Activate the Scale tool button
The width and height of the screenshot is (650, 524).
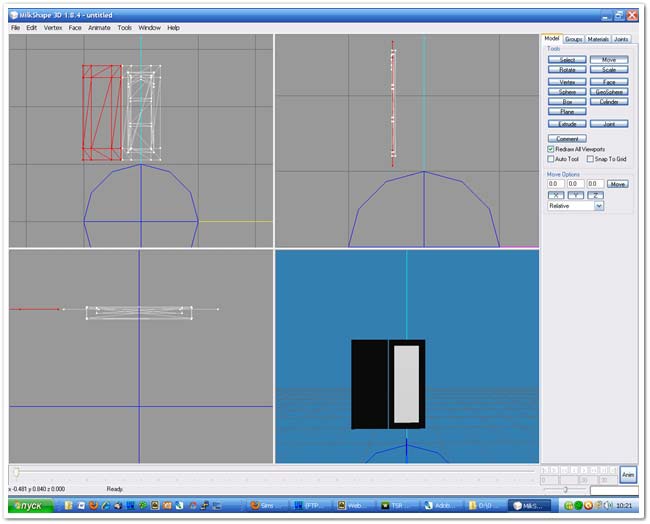coord(609,69)
